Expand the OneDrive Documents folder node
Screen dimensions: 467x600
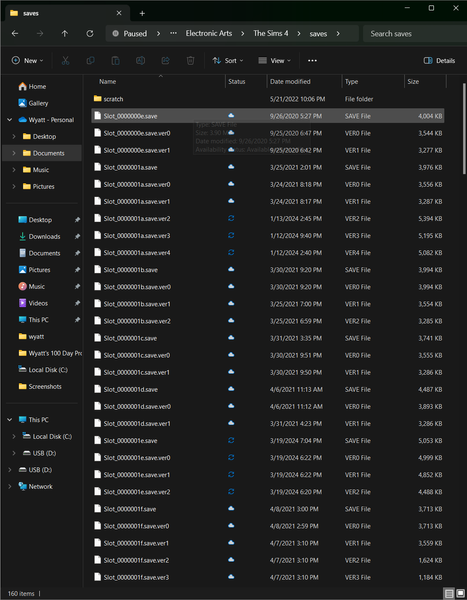pyautogui.click(x=14, y=153)
